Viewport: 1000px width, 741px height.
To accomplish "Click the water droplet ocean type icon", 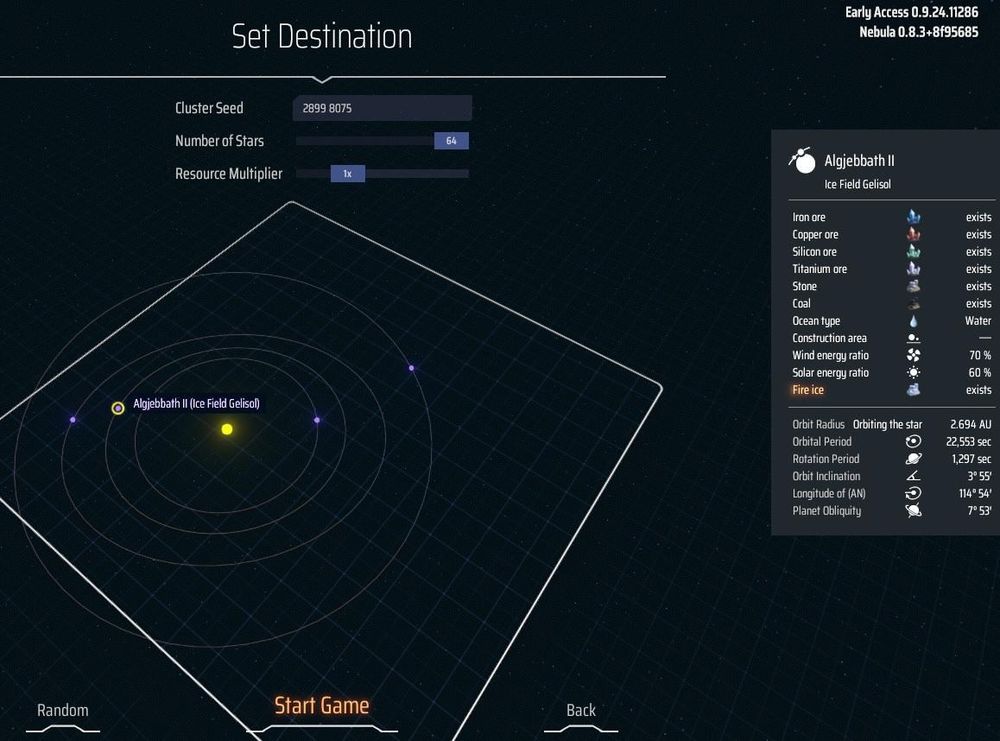I will pos(913,321).
